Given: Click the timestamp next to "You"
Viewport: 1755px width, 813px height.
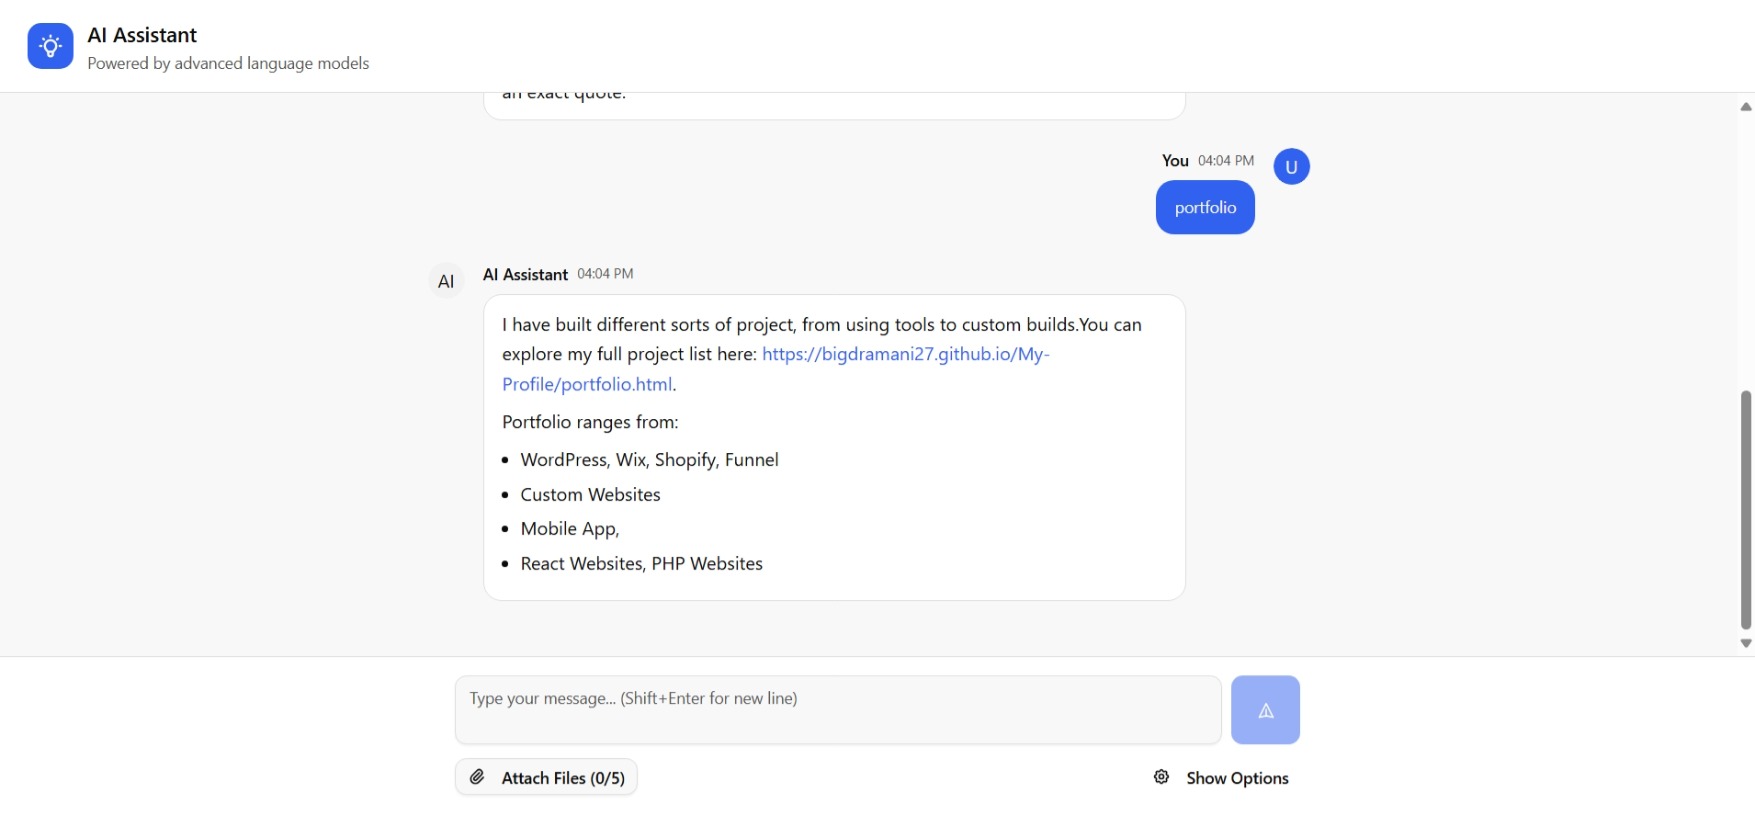Looking at the screenshot, I should (1225, 161).
